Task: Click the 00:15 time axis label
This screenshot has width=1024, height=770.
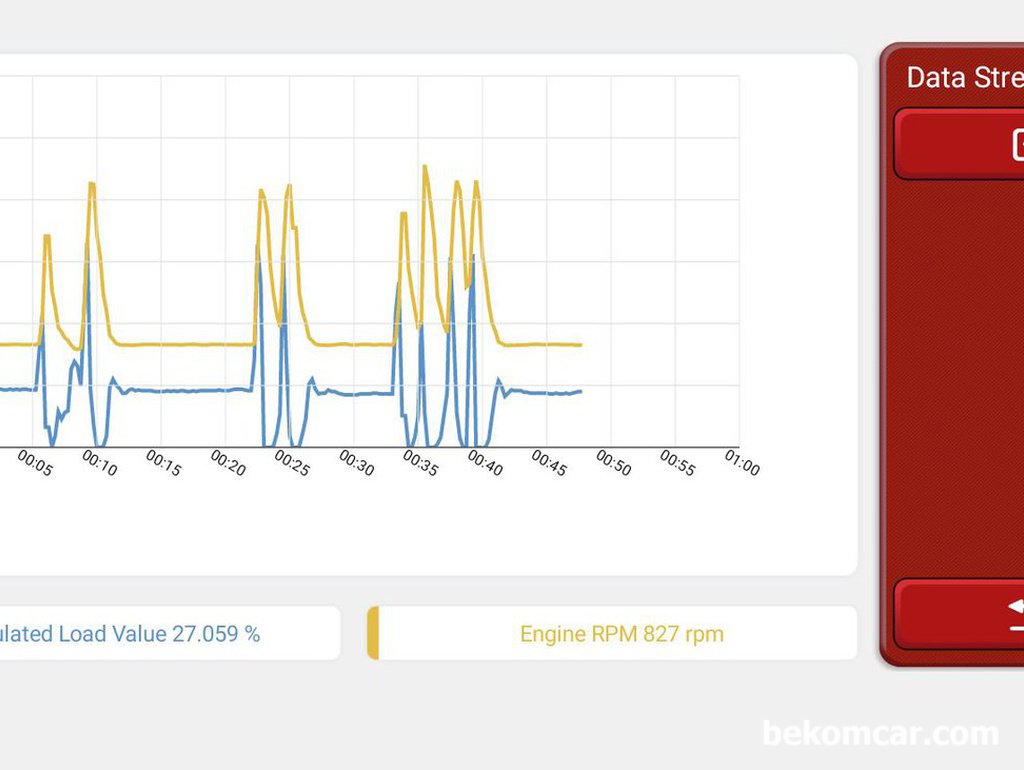Action: point(163,462)
